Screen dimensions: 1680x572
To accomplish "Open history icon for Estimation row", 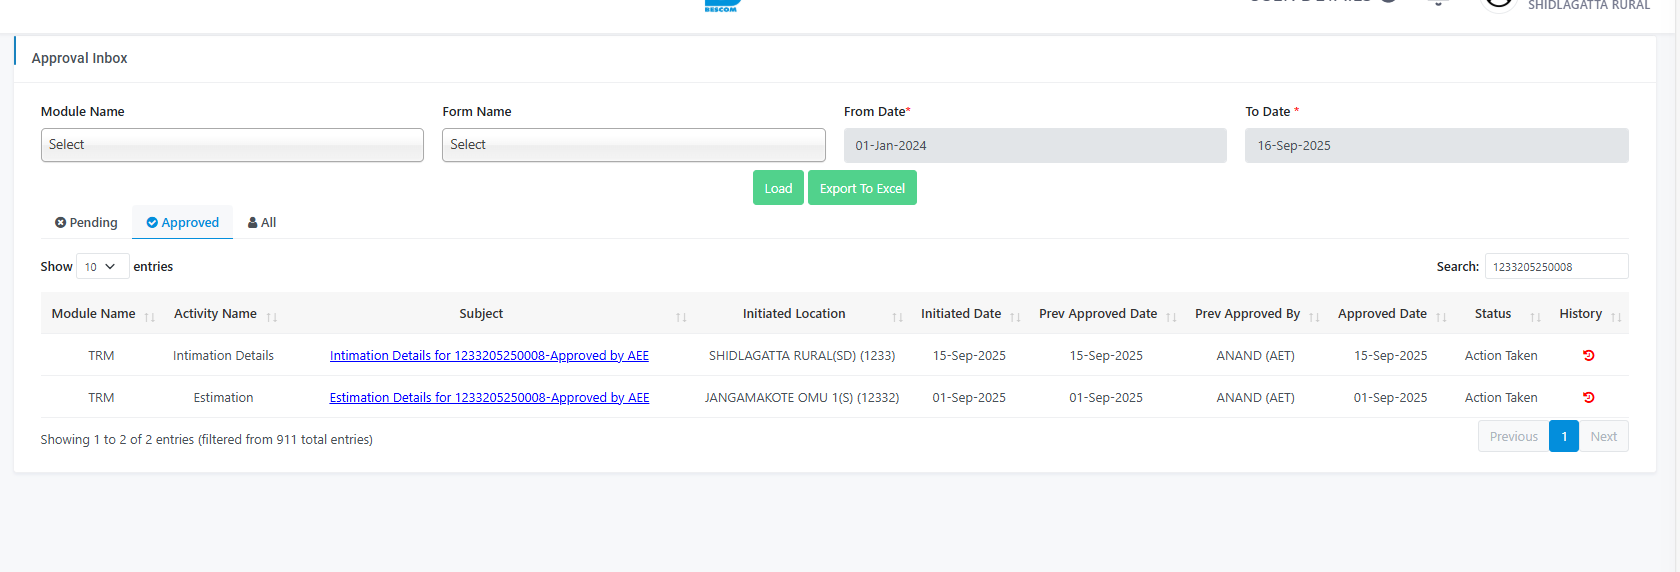I will coord(1588,398).
